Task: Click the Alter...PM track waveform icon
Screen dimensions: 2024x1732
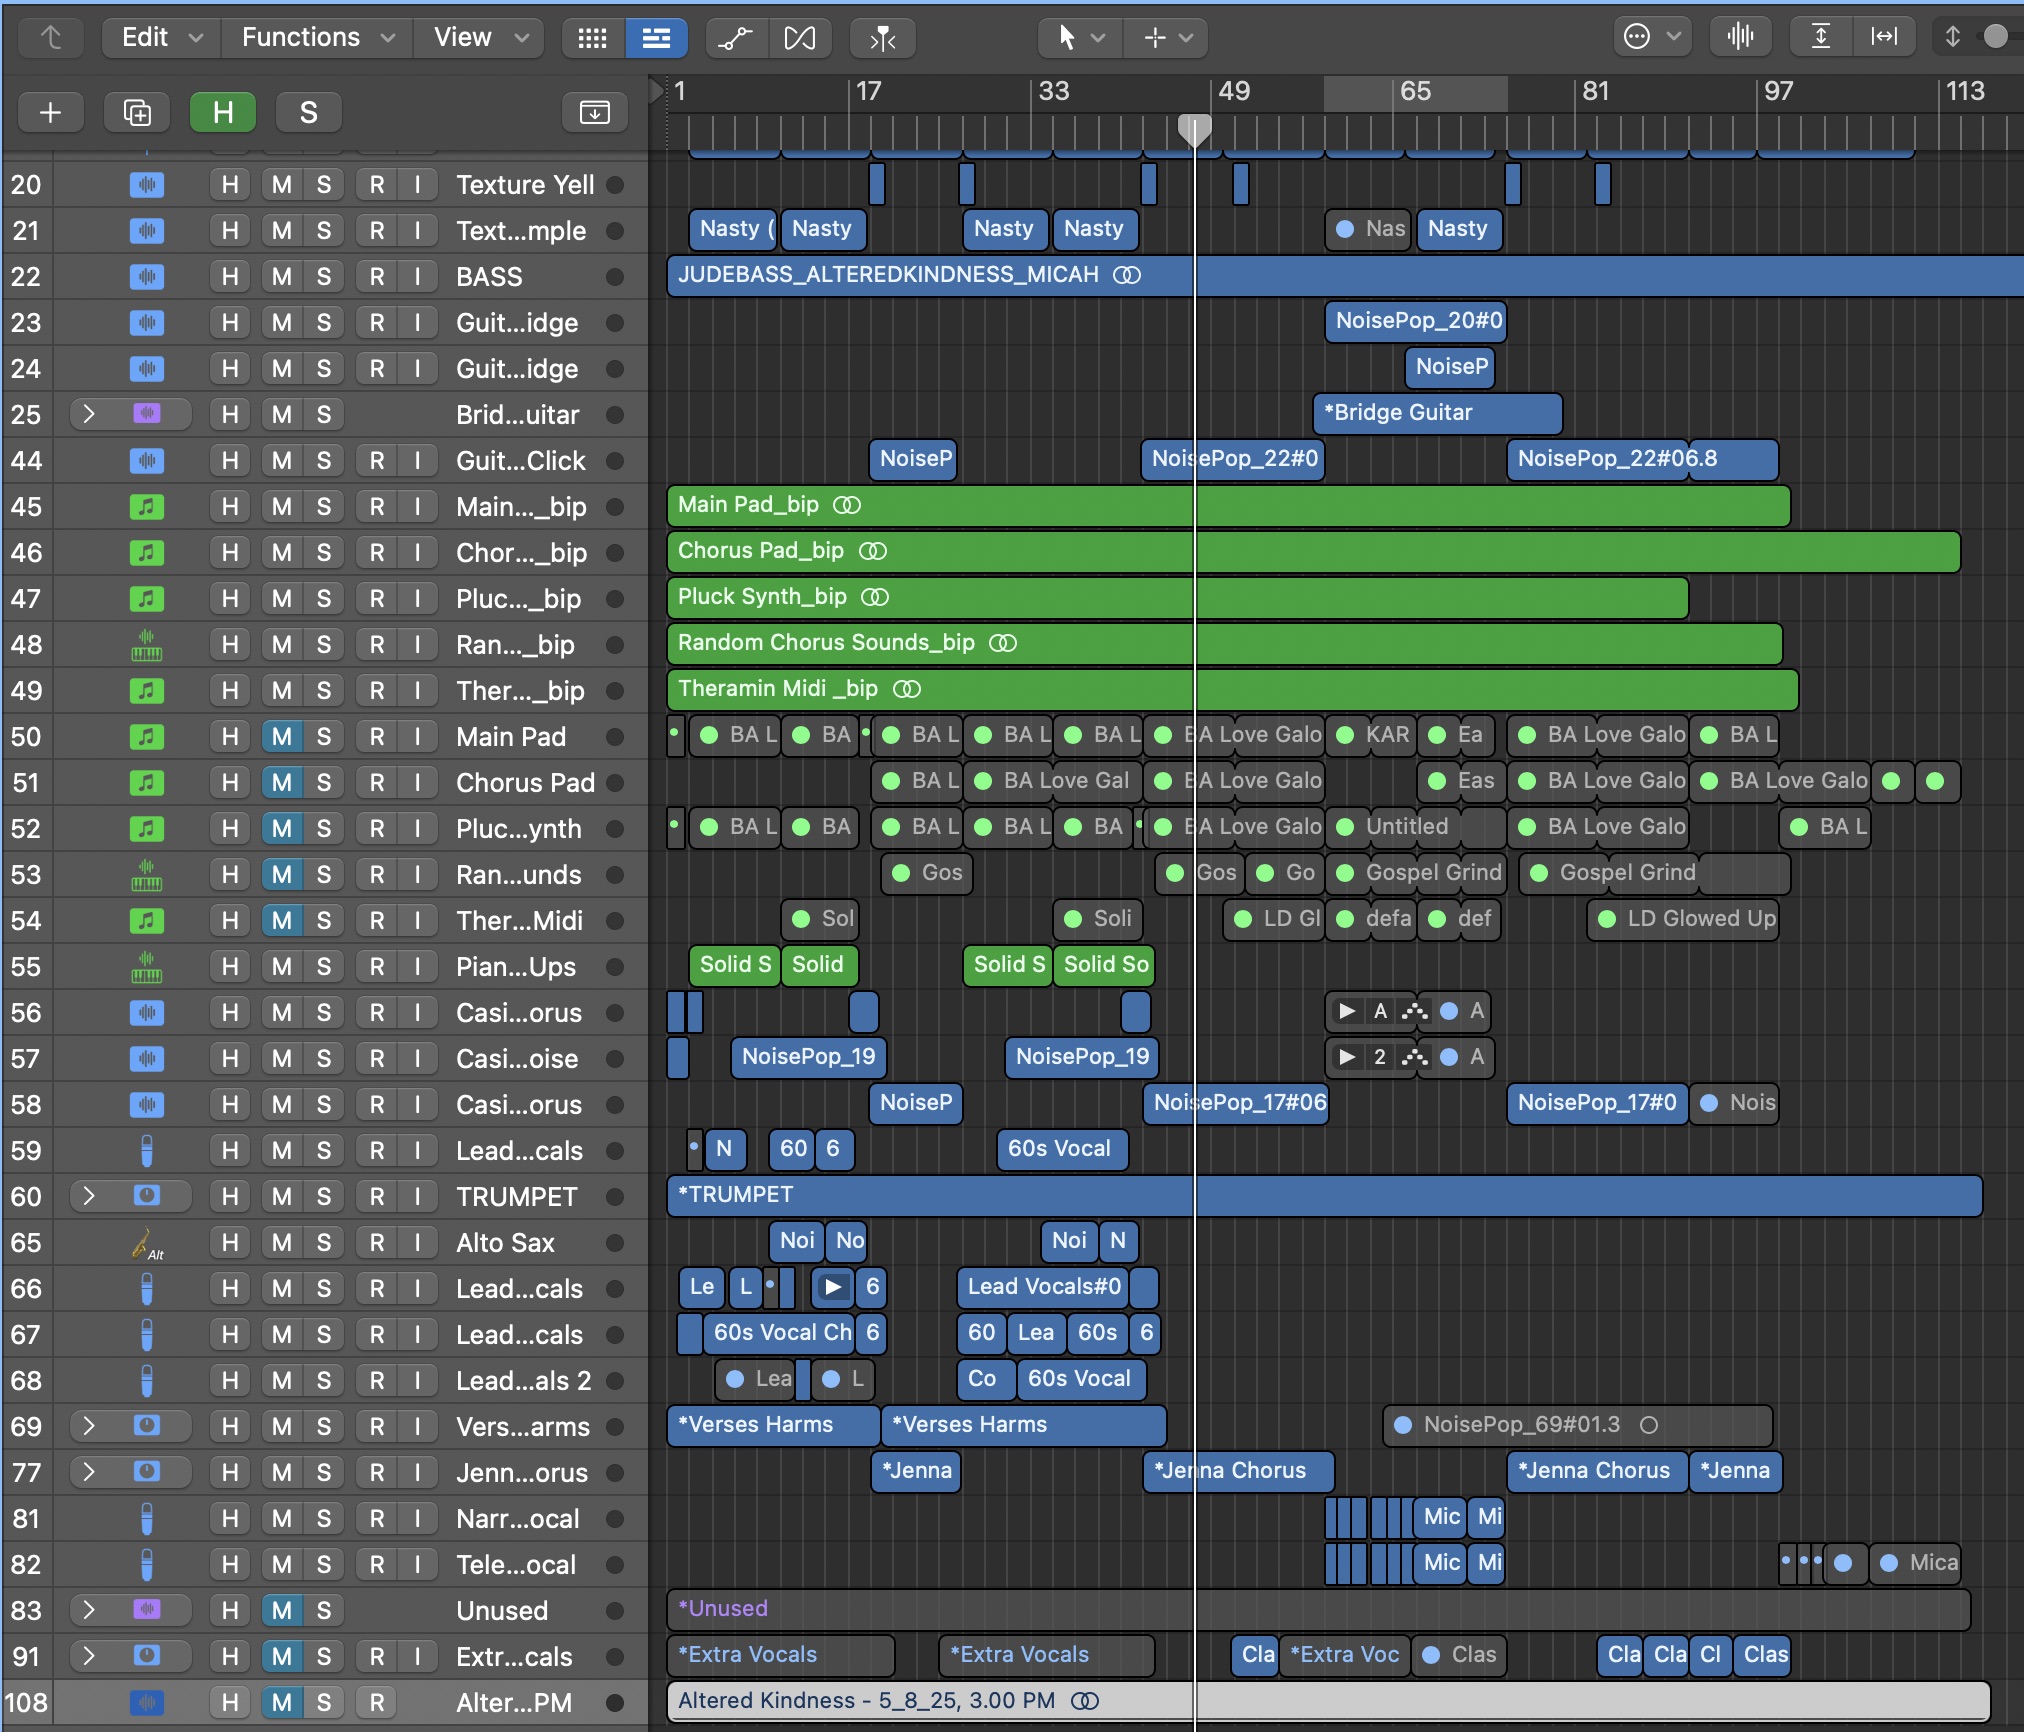Action: [147, 1703]
